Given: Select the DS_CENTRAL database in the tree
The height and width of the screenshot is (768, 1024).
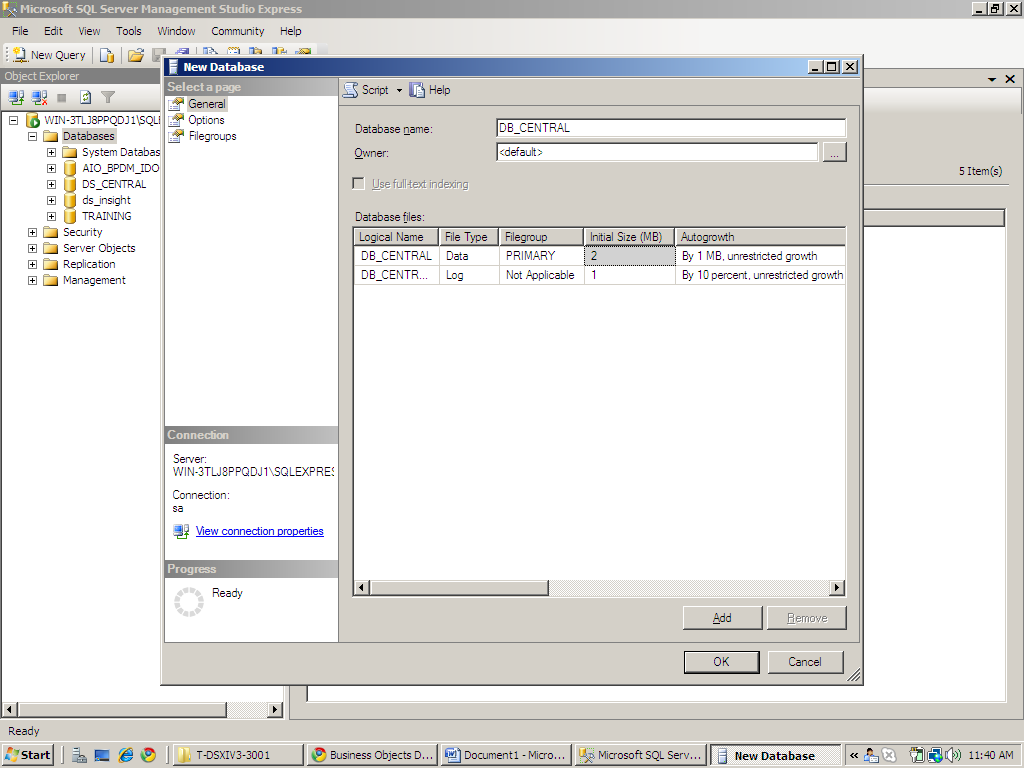Looking at the screenshot, I should pos(114,184).
